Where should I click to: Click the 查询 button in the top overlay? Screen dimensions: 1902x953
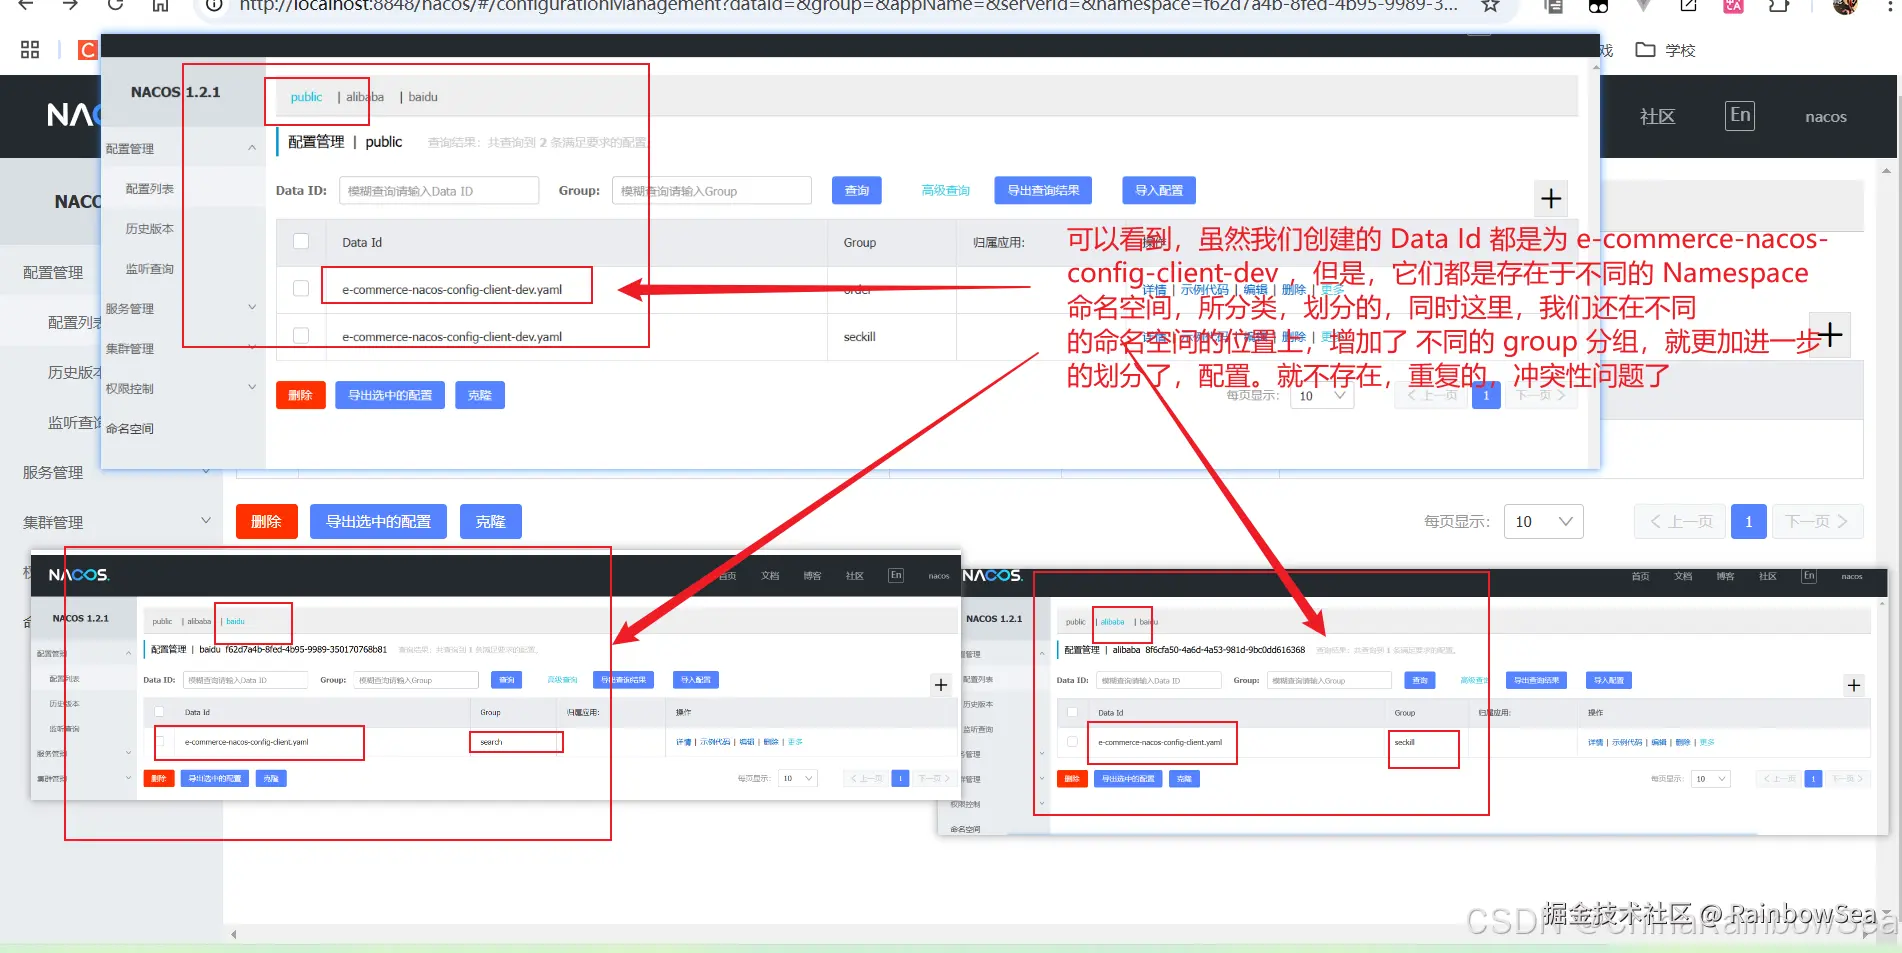(x=857, y=190)
